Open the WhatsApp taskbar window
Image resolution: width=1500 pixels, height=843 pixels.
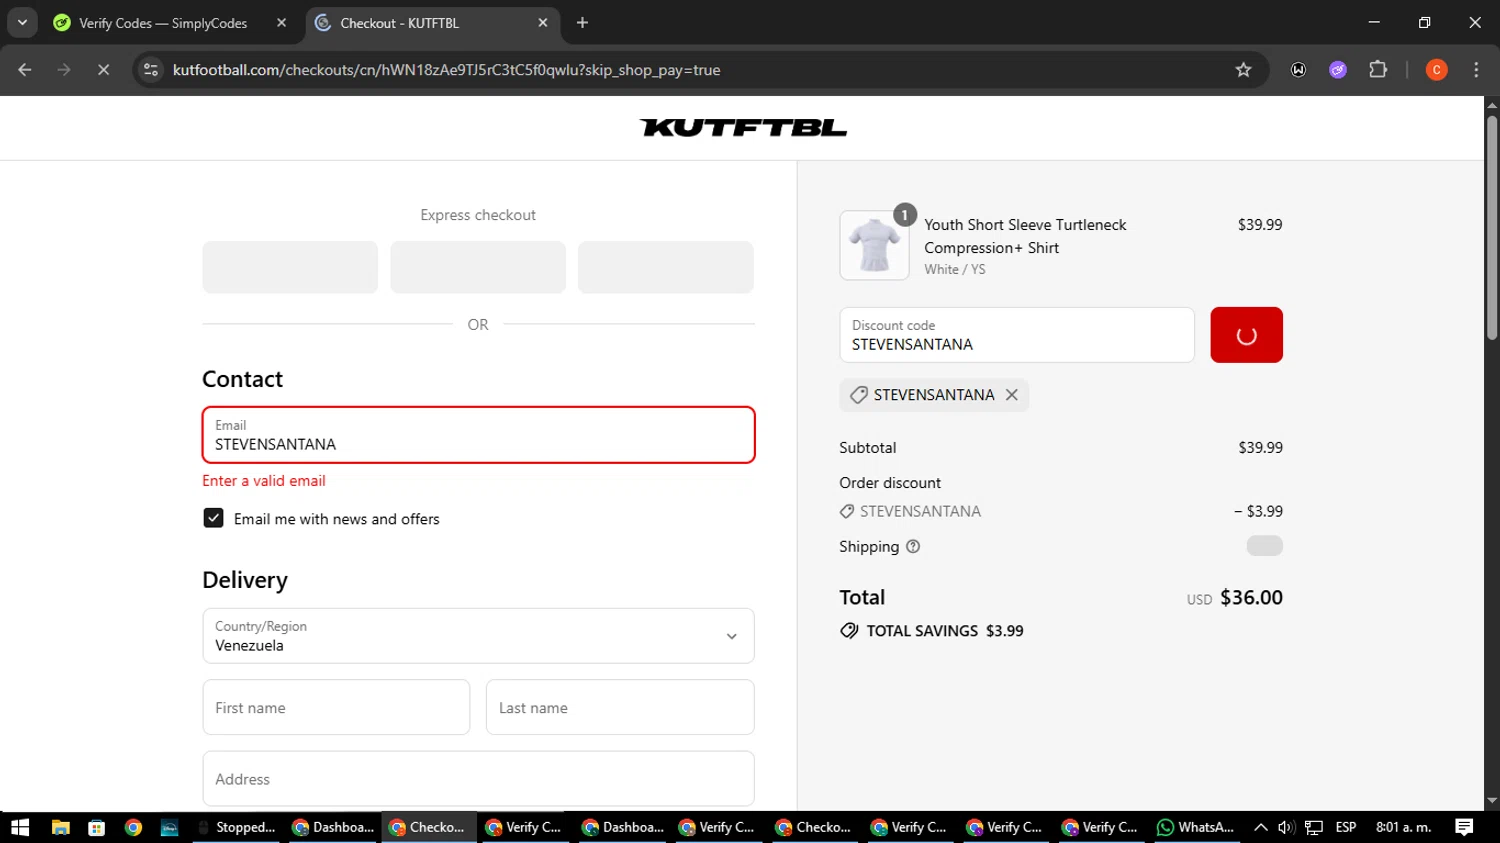1196,827
